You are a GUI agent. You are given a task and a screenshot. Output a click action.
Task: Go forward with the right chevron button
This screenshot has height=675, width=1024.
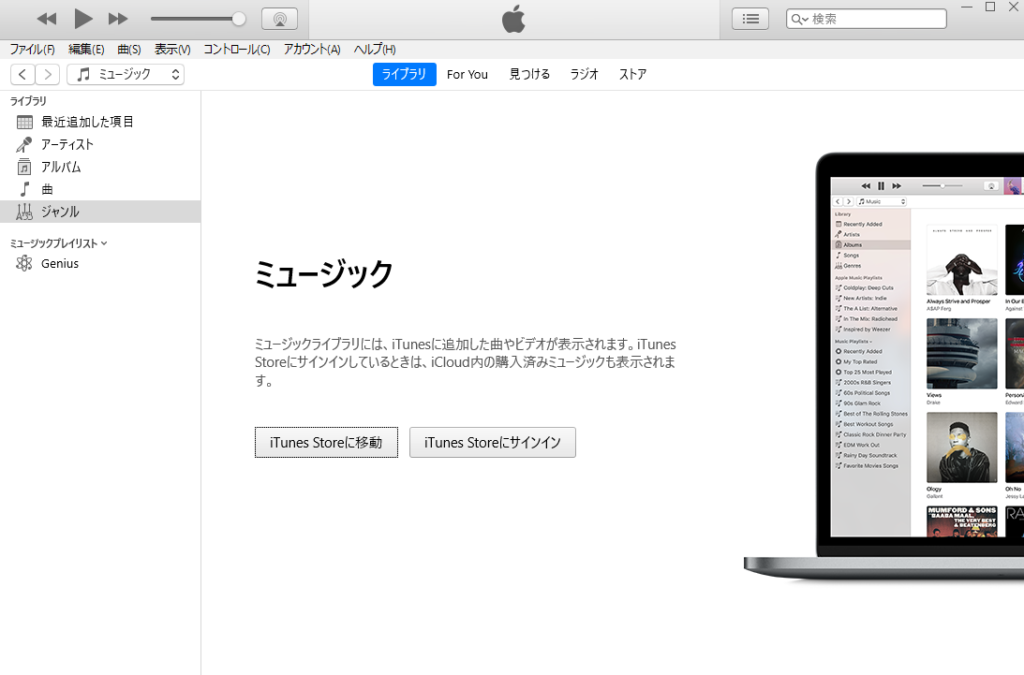tap(48, 74)
